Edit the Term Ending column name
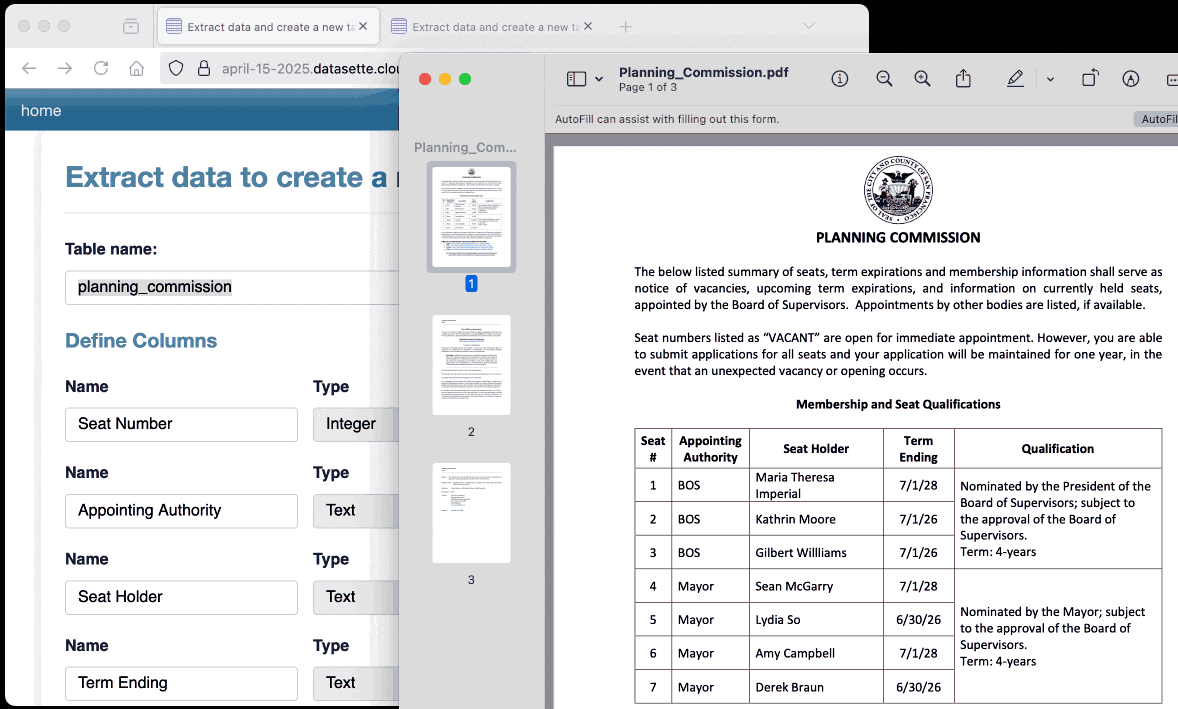 click(x=181, y=683)
